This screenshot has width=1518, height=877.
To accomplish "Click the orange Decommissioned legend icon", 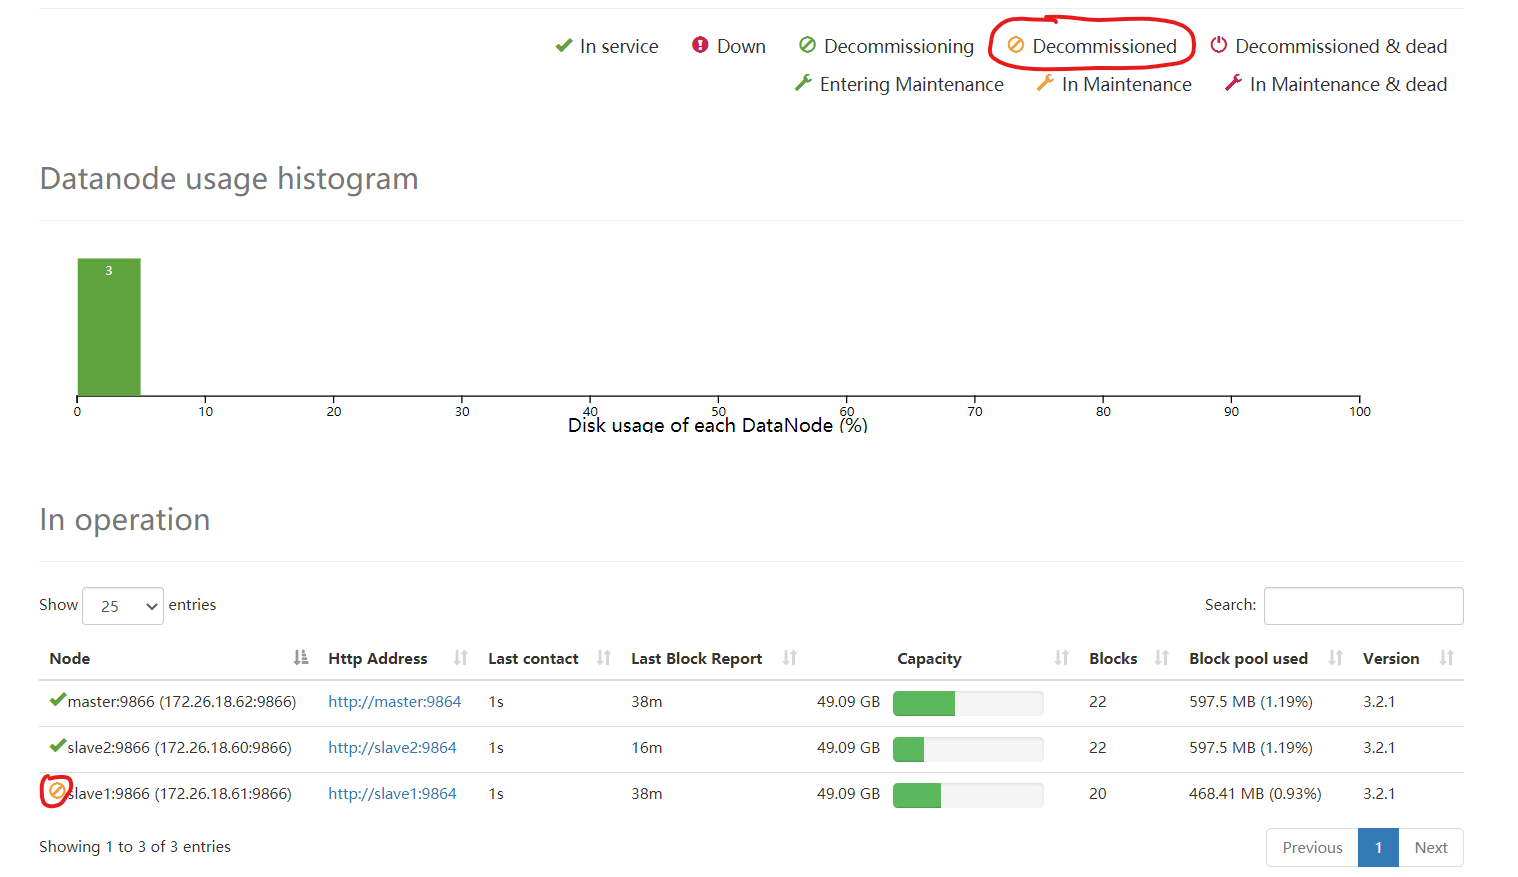I will [1015, 45].
